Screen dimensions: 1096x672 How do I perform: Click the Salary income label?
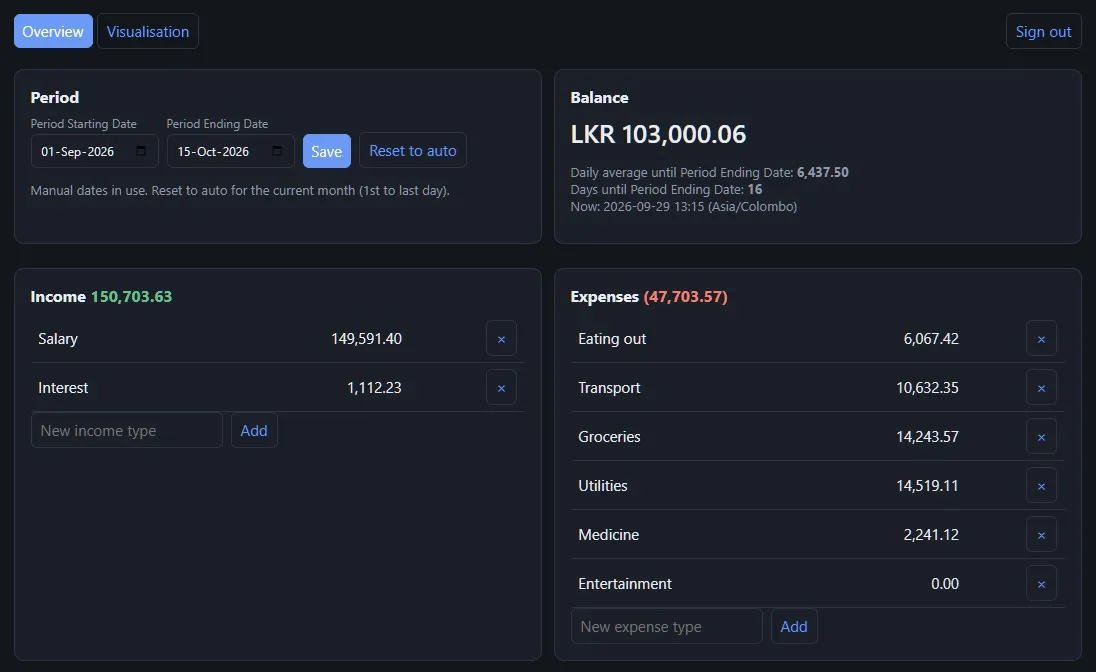[58, 339]
